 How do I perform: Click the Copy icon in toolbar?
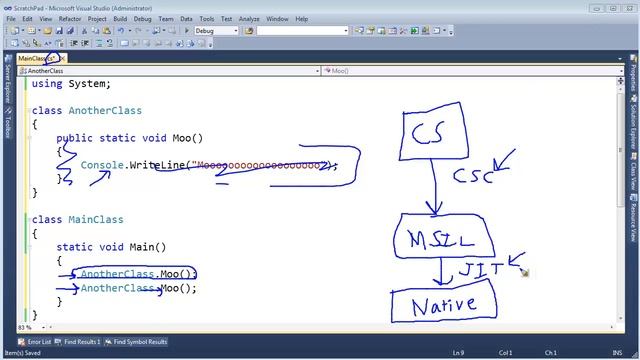pyautogui.click(x=96, y=31)
